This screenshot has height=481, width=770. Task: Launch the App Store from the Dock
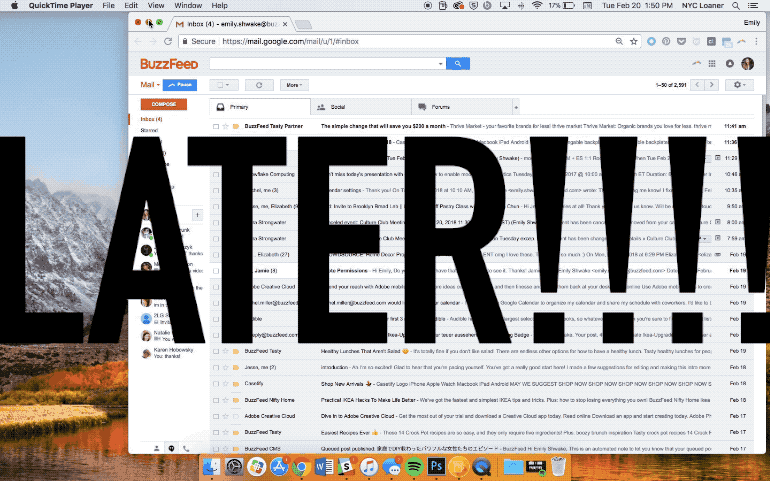(279, 466)
